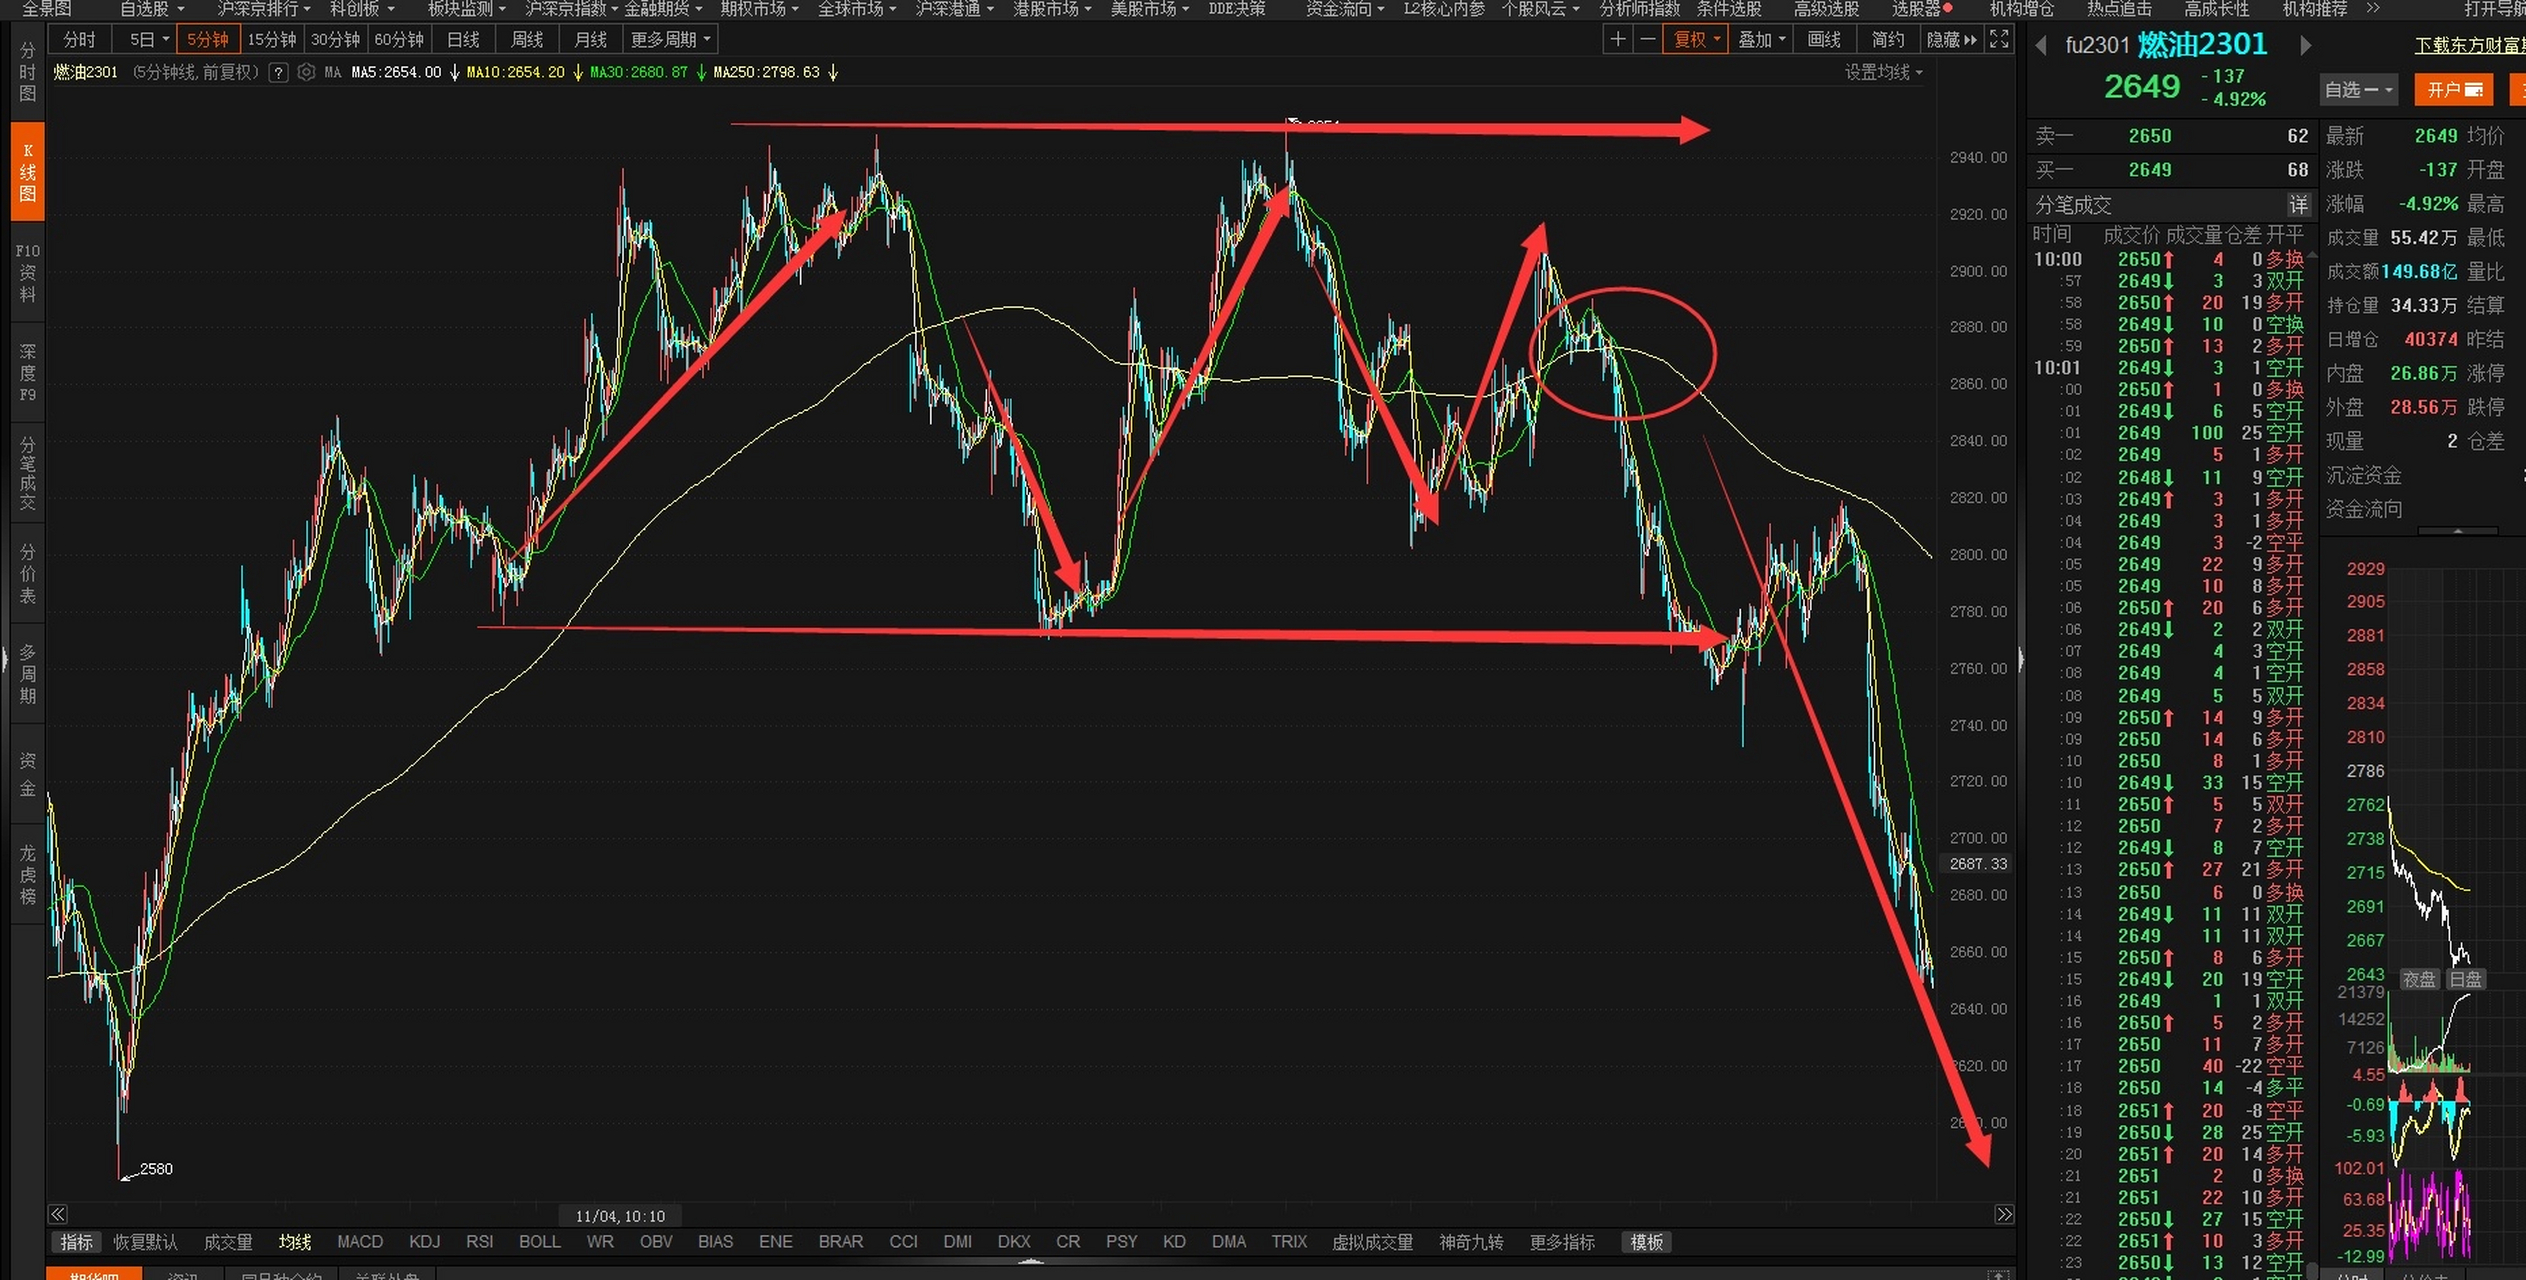Click 下载东方财富 download link
The image size is (2526, 1280).
(x=2468, y=46)
